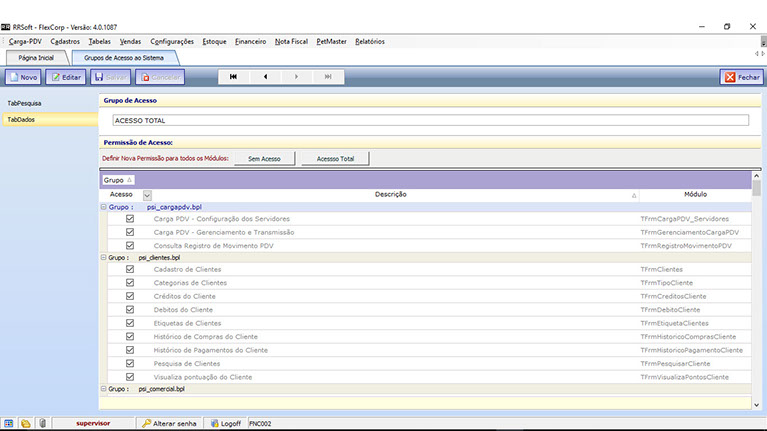Click the permissions list vertical scrollbar
This screenshot has height=431, width=767.
tap(756, 290)
